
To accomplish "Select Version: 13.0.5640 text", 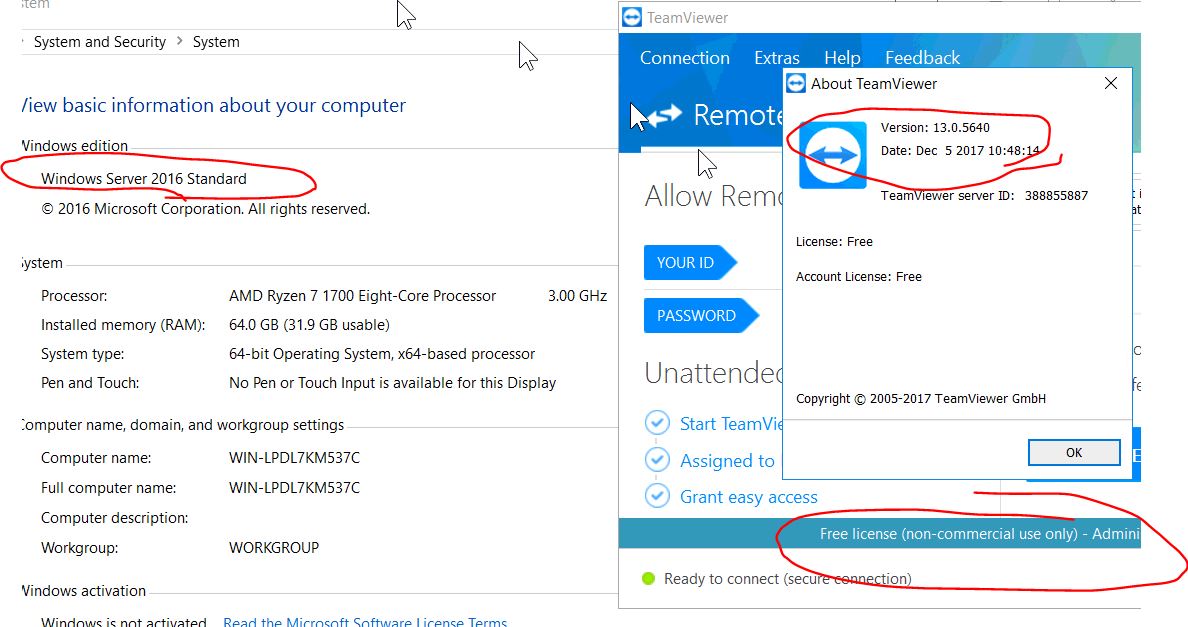I will coord(935,127).
